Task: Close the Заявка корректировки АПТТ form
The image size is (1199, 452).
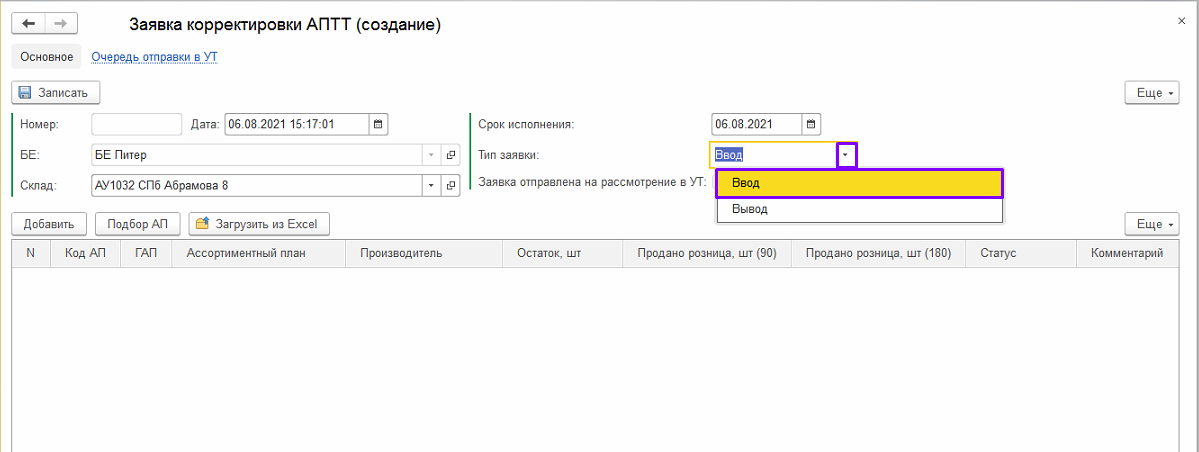Action: (1185, 19)
